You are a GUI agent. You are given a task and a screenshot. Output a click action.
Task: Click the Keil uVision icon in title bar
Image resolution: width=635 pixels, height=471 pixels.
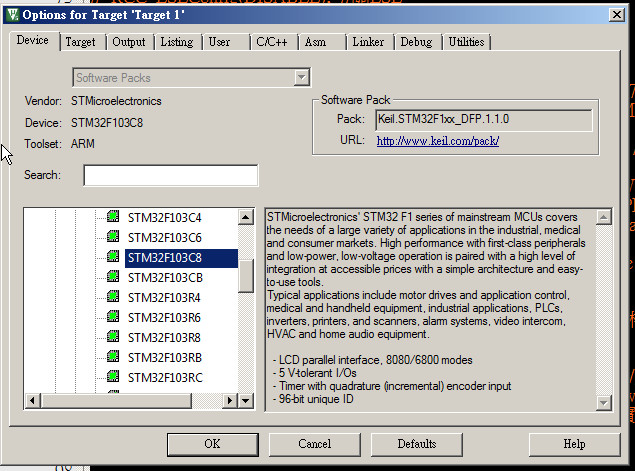(x=13, y=15)
